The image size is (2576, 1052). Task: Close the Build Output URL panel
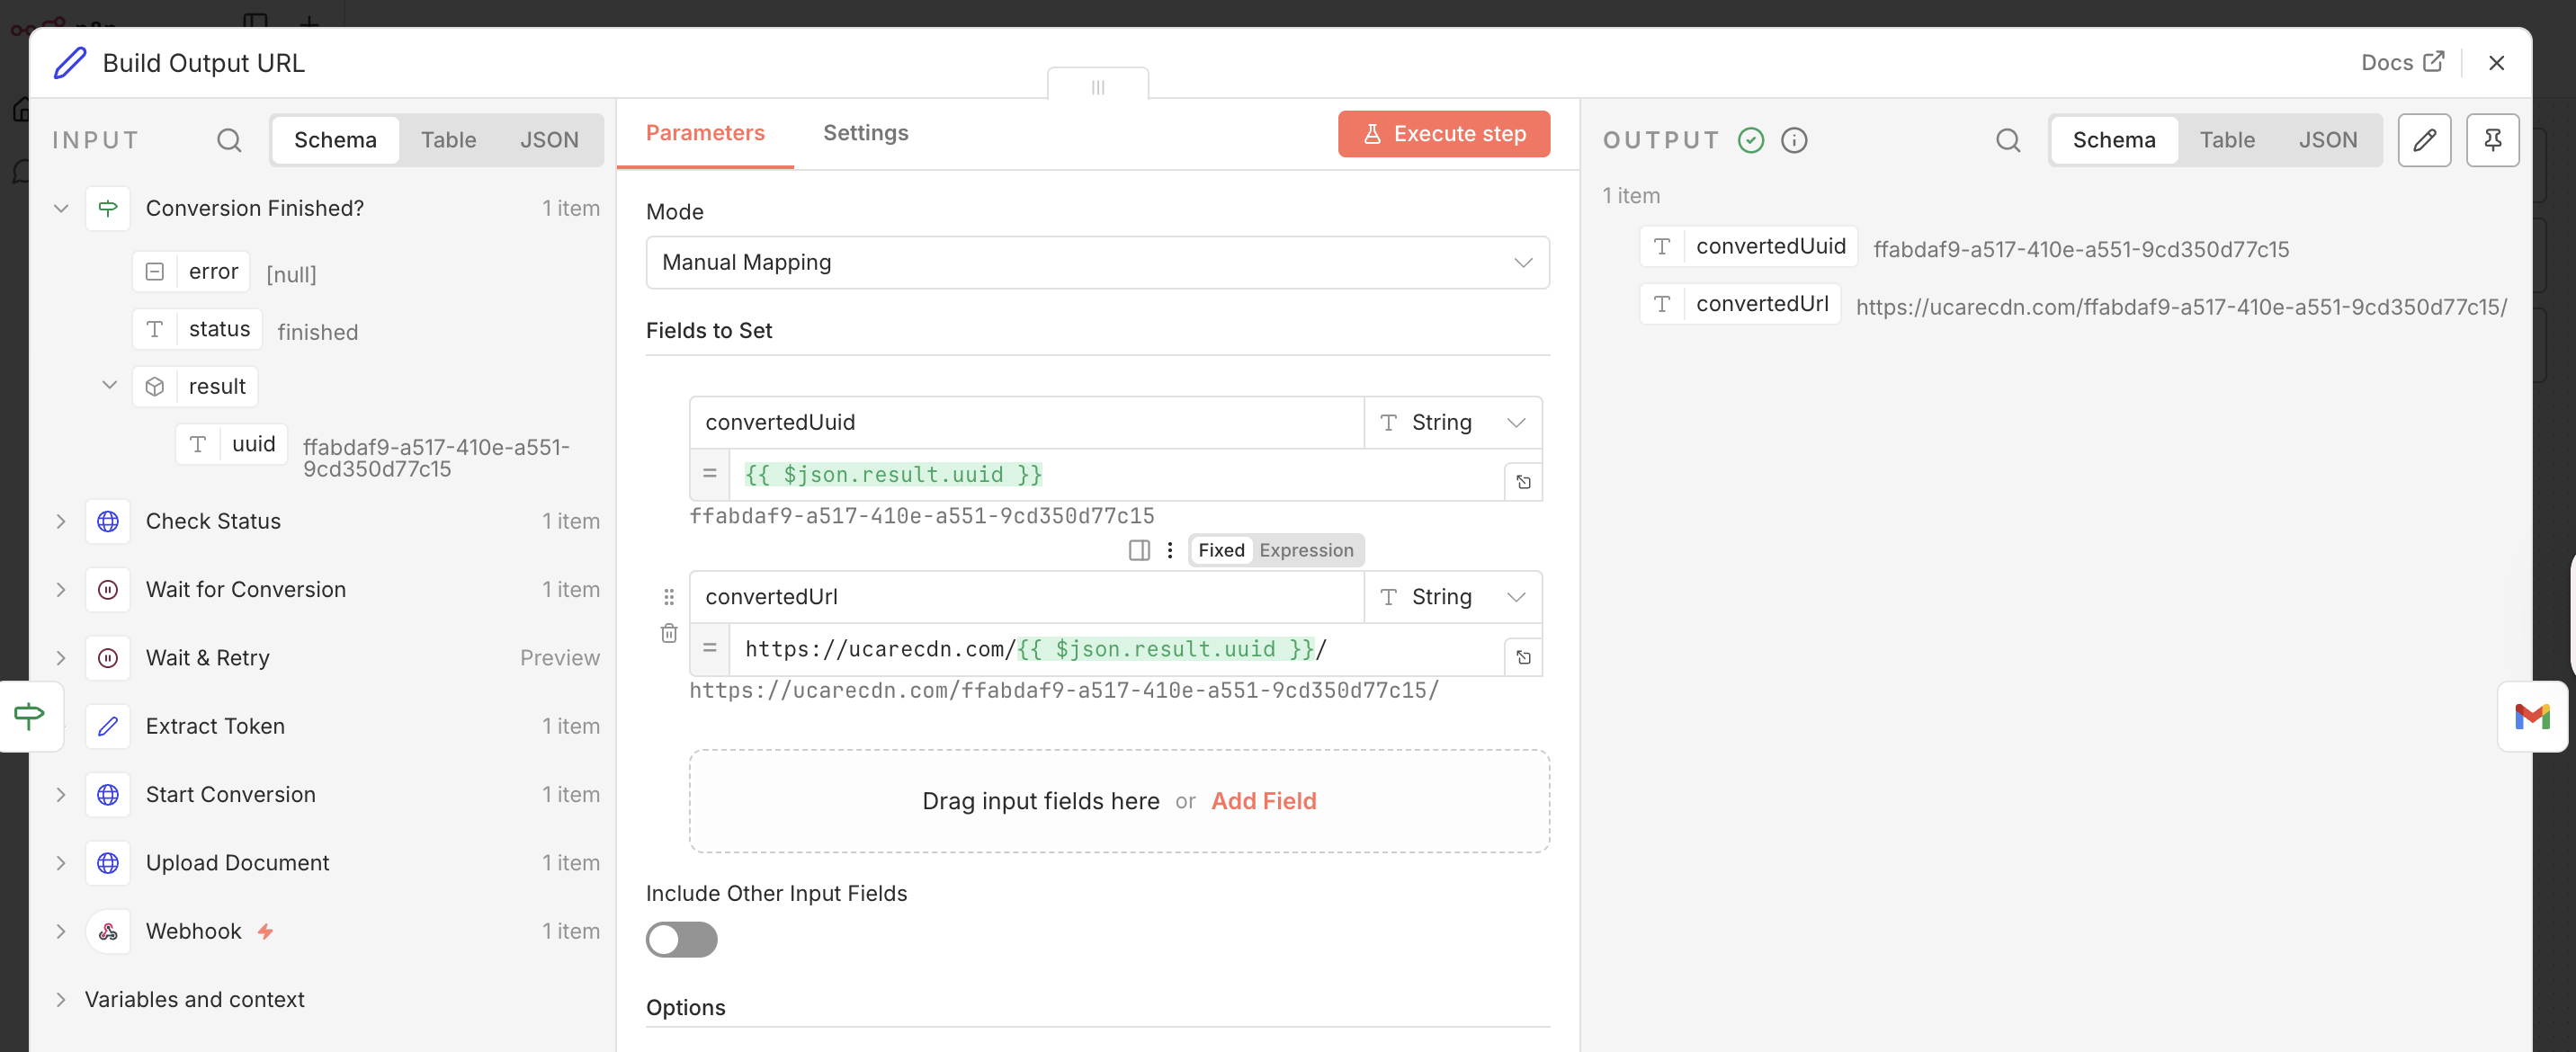[2496, 63]
